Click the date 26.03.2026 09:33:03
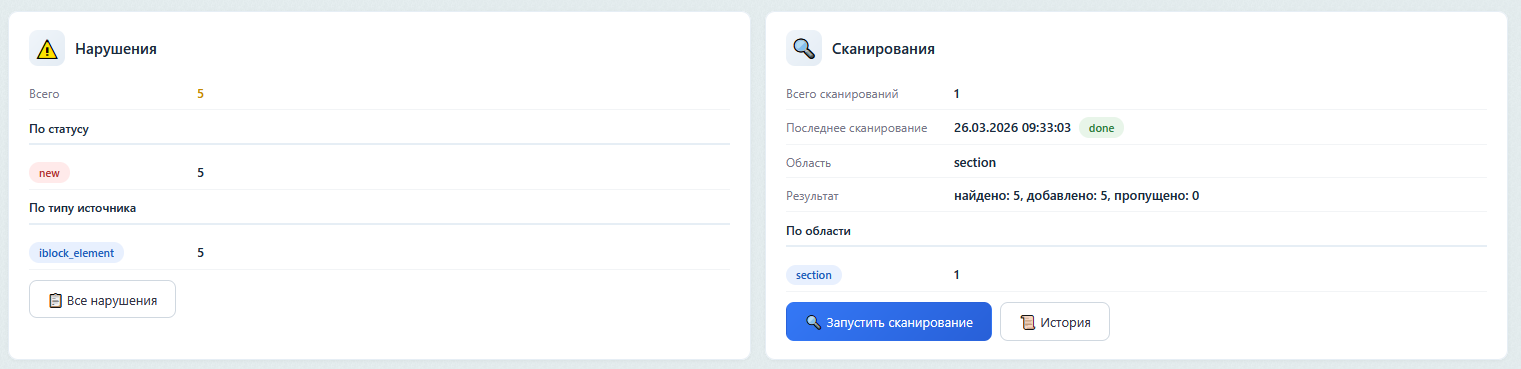Screen dimensions: 1521x369 tap(1012, 128)
